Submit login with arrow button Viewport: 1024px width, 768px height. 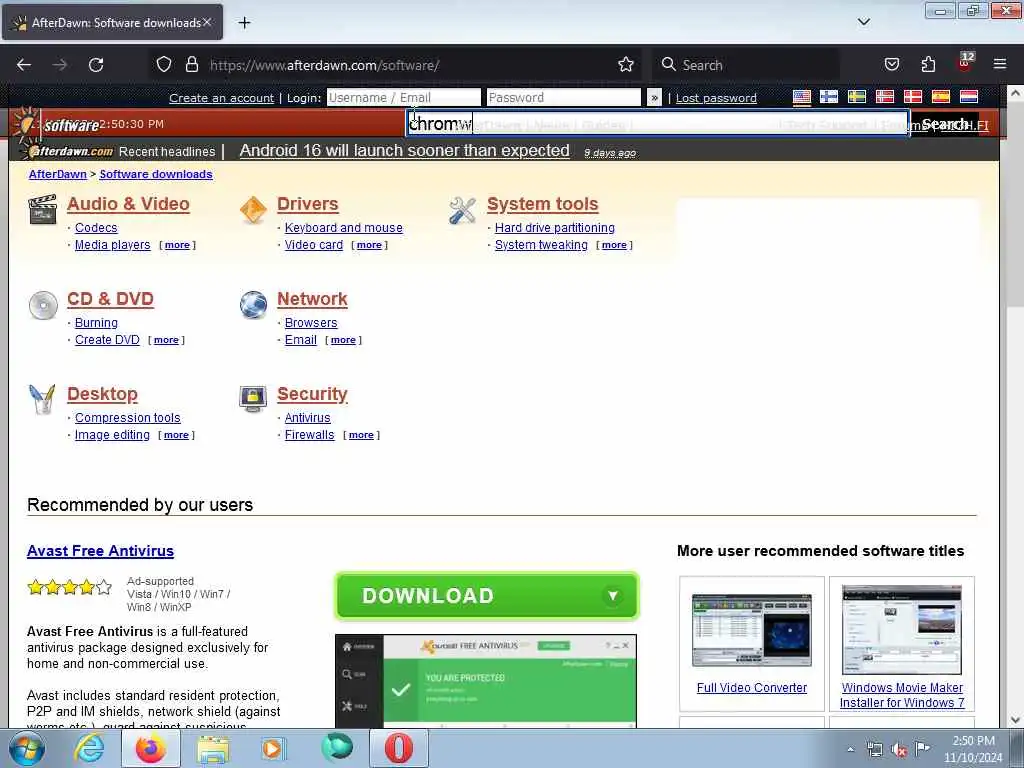click(x=654, y=97)
